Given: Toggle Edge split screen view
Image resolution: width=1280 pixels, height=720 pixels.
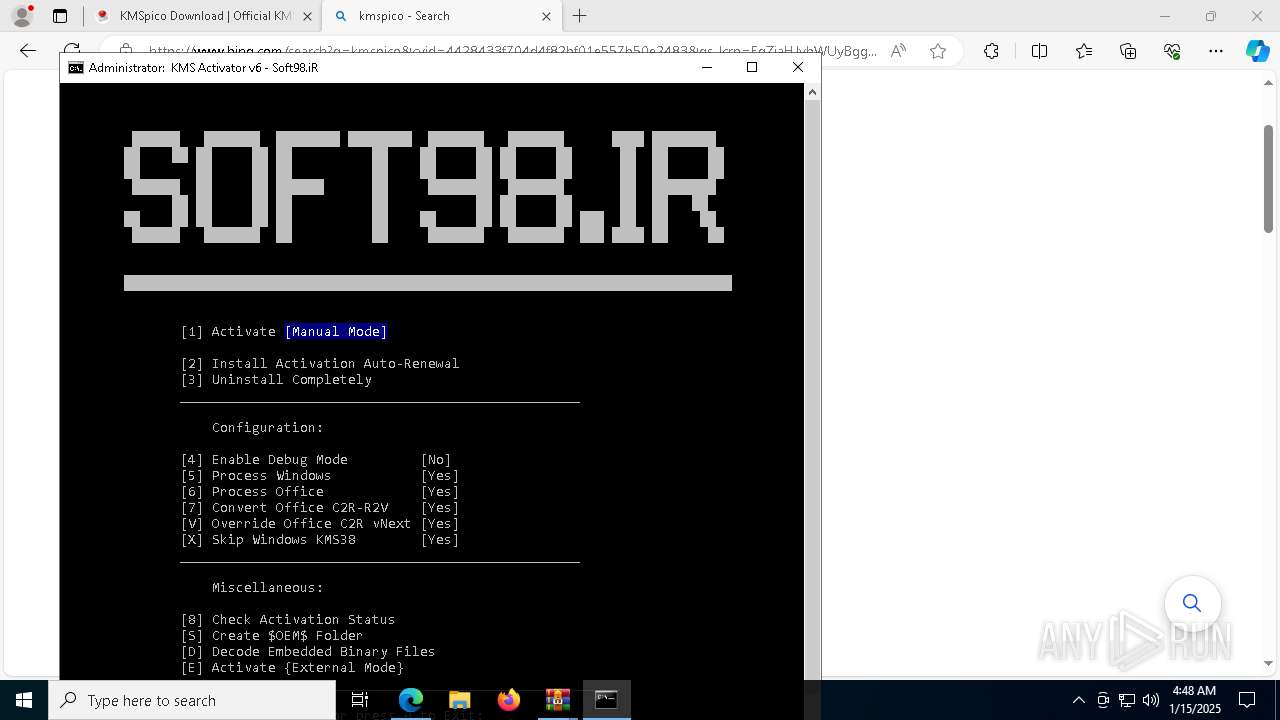Looking at the screenshot, I should coord(1039,51).
